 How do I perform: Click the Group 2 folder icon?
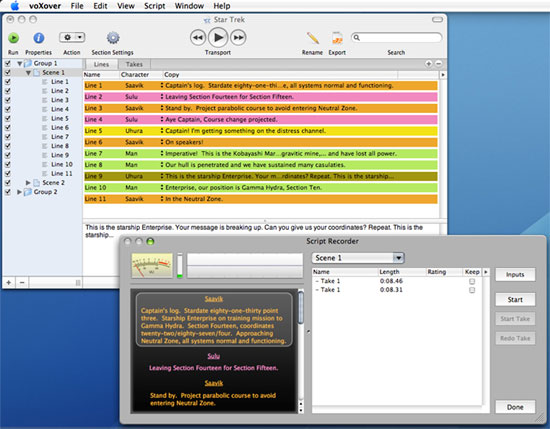tap(28, 192)
